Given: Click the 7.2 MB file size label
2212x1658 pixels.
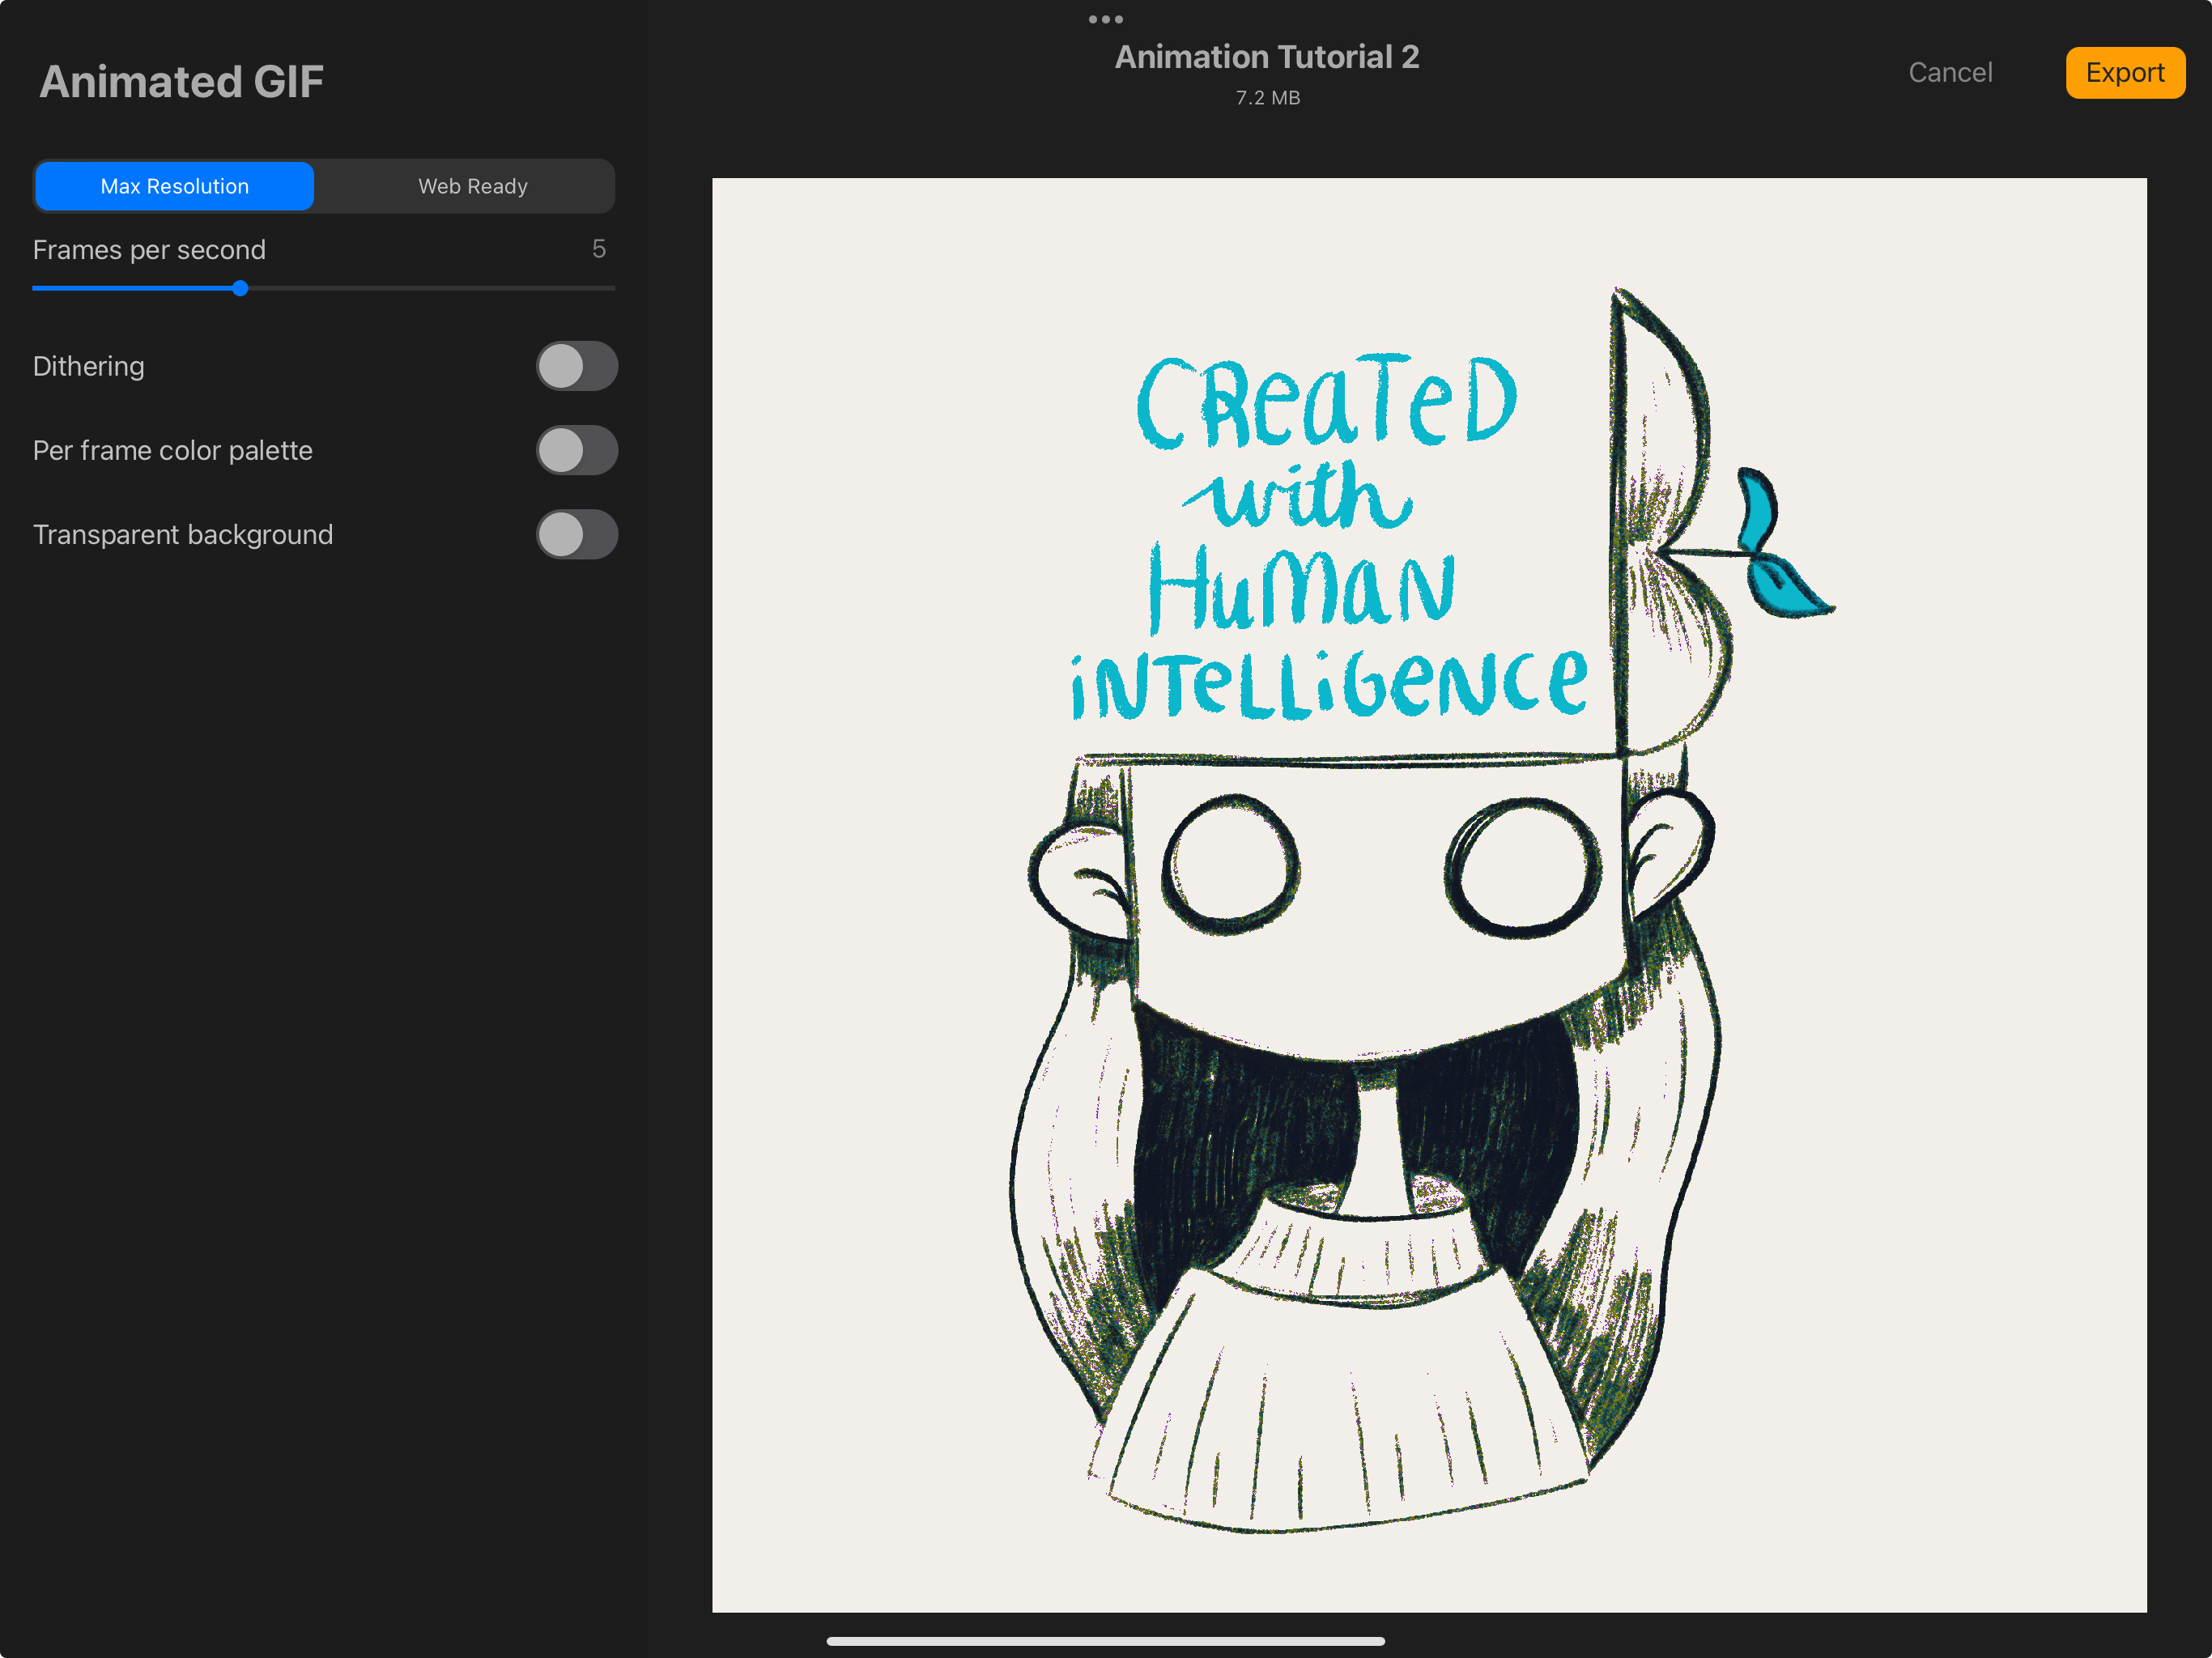Looking at the screenshot, I should [1266, 97].
